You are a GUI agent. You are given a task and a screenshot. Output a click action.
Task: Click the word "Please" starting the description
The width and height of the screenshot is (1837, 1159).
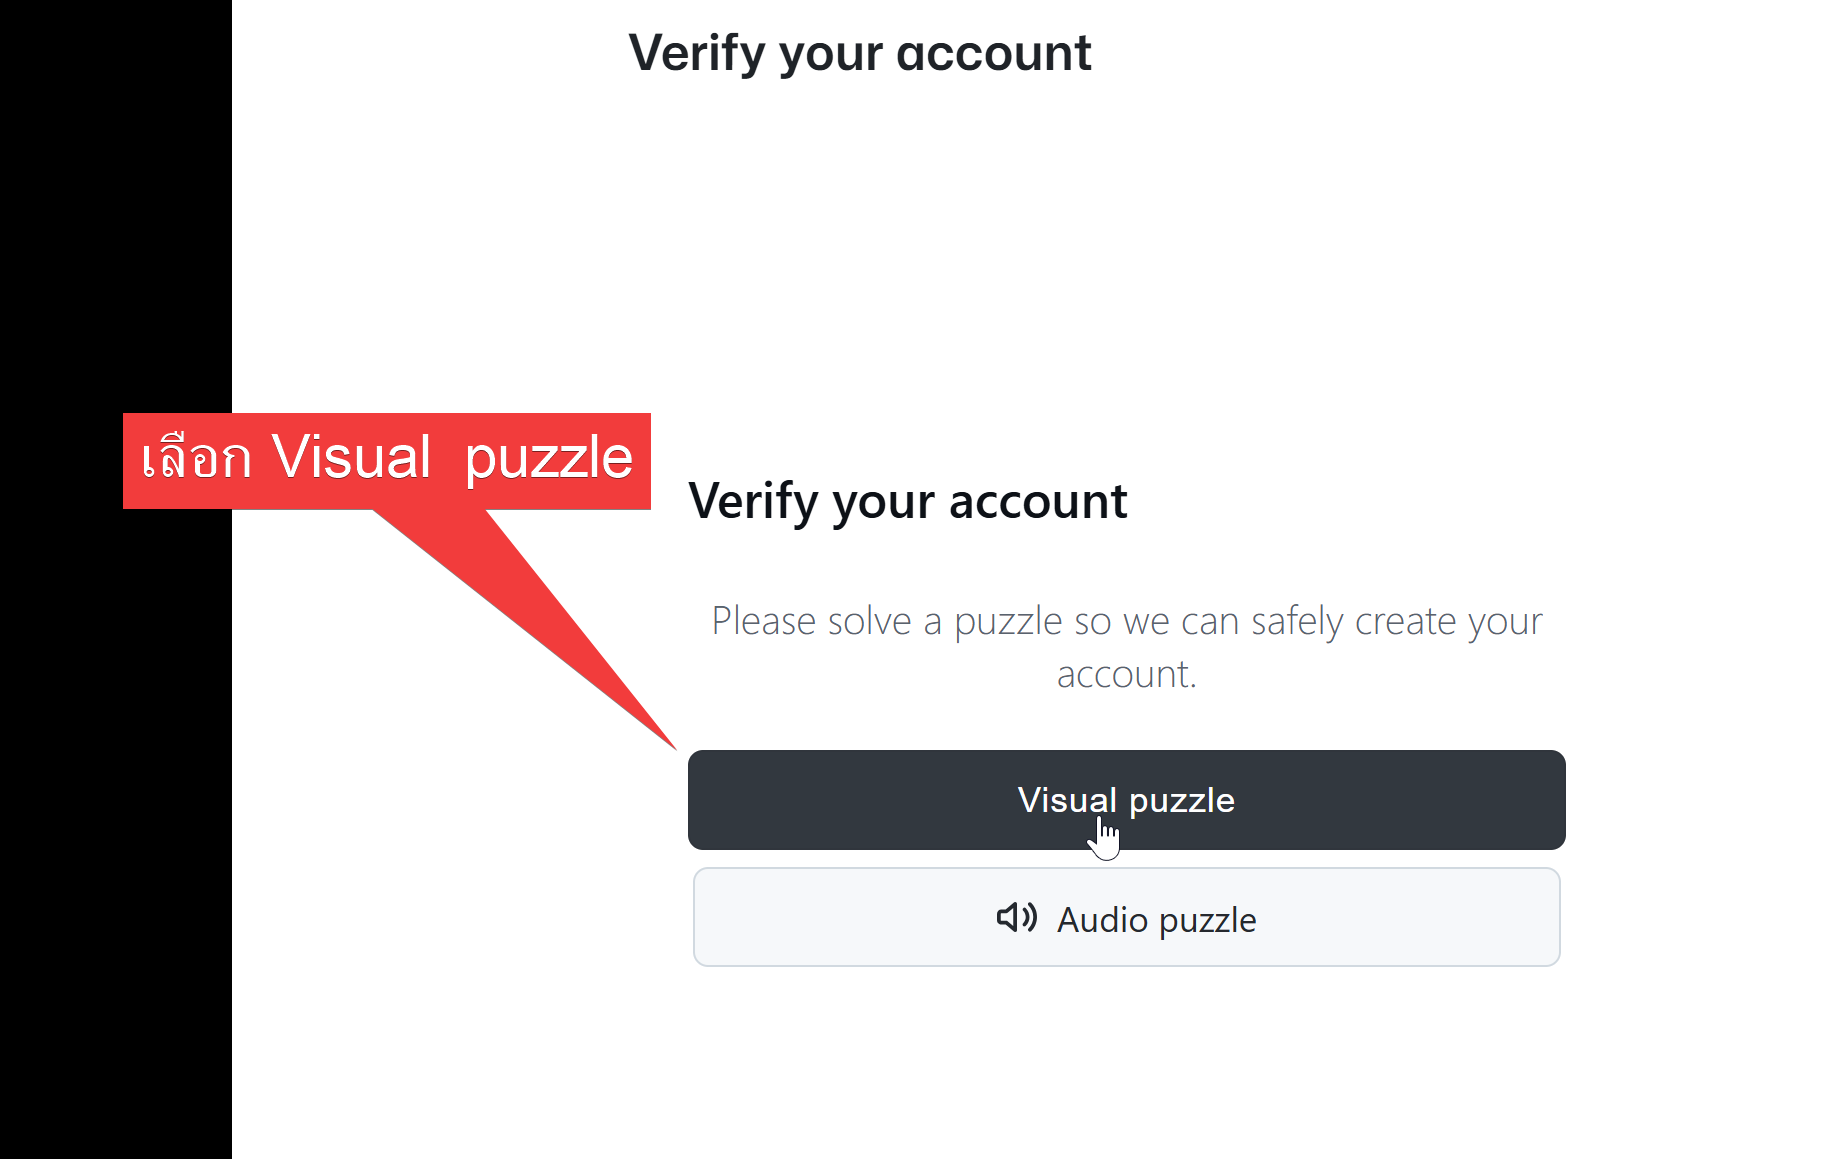764,621
